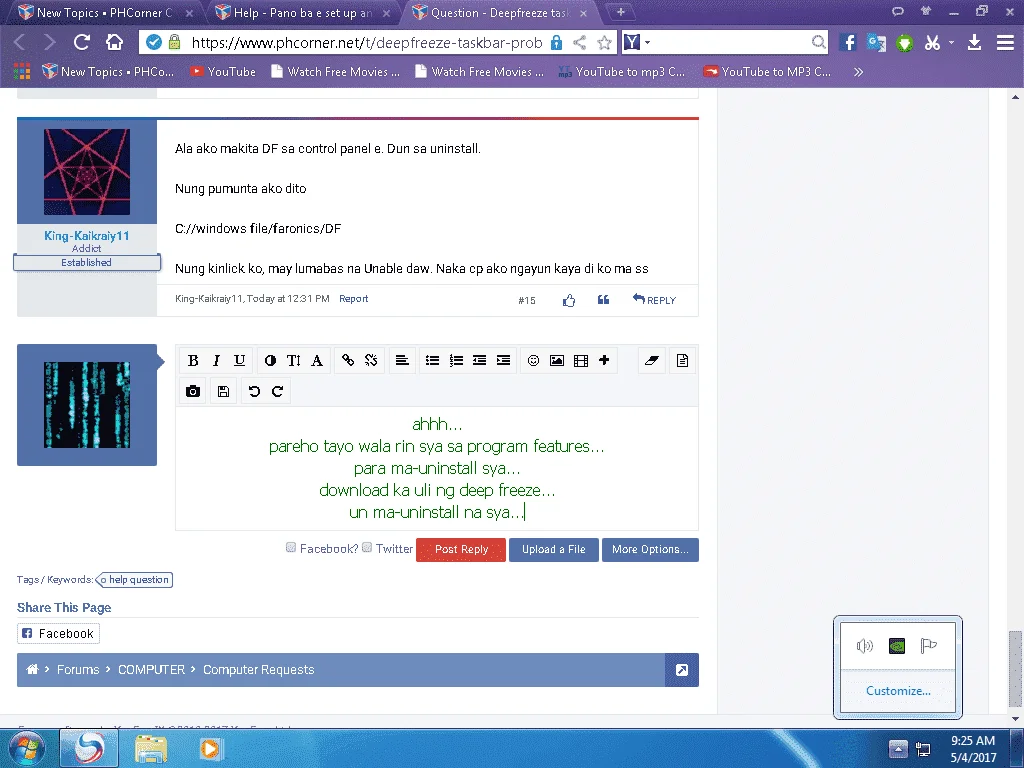Share page via Facebook button

pos(58,633)
